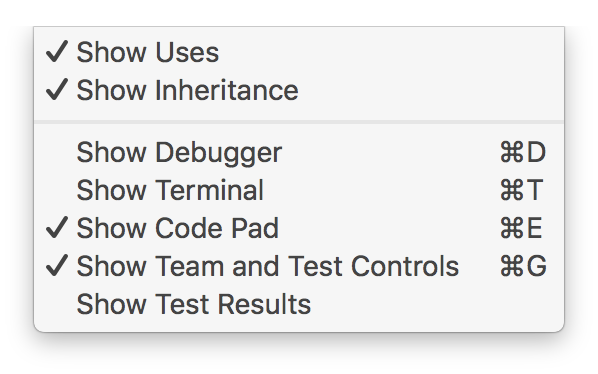This screenshot has width=598, height=374.
Task: Enable the empty check area beside Show Debugger
Action: point(57,152)
